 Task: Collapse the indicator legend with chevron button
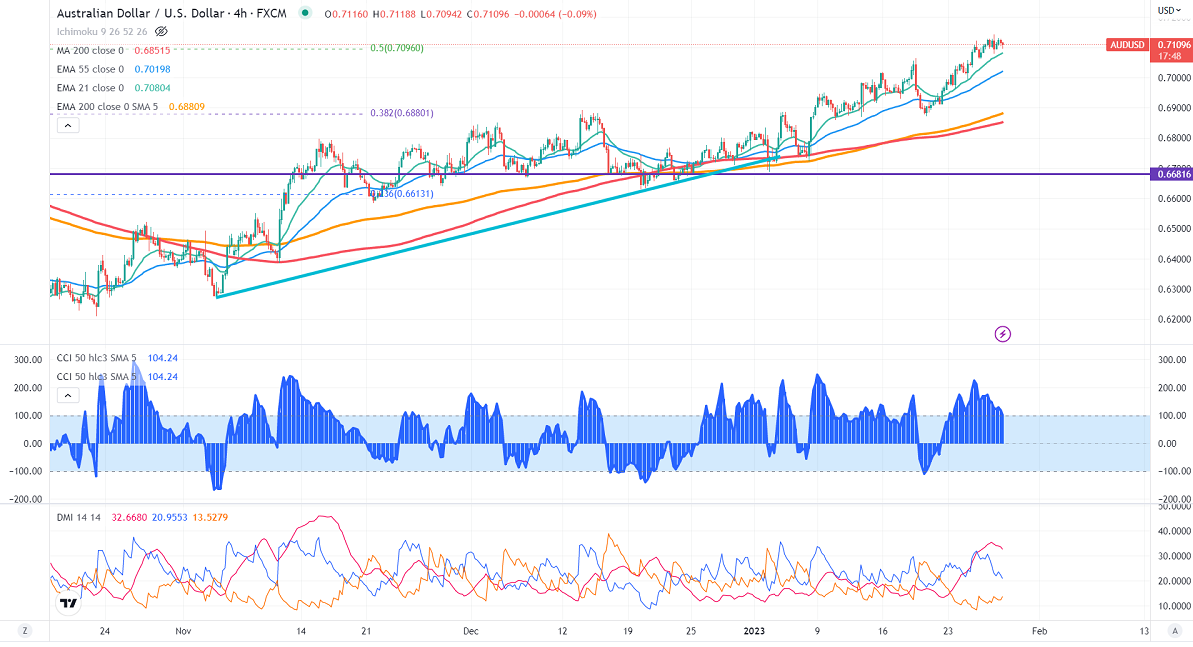click(x=67, y=125)
